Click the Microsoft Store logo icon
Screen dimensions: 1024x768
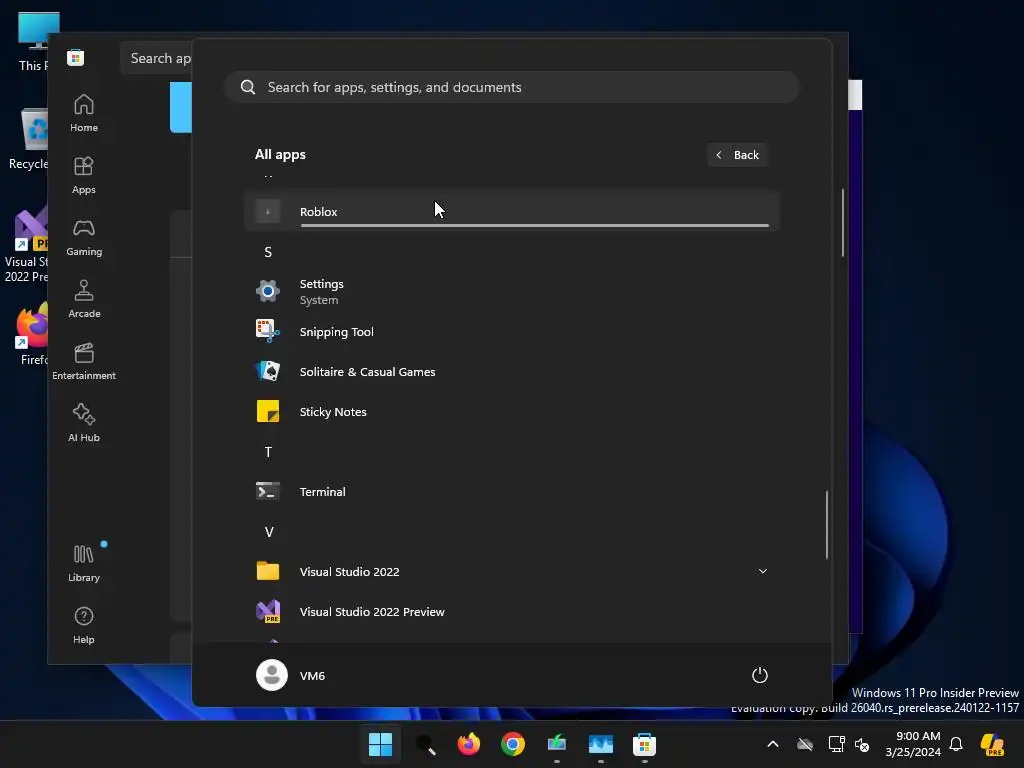click(76, 57)
